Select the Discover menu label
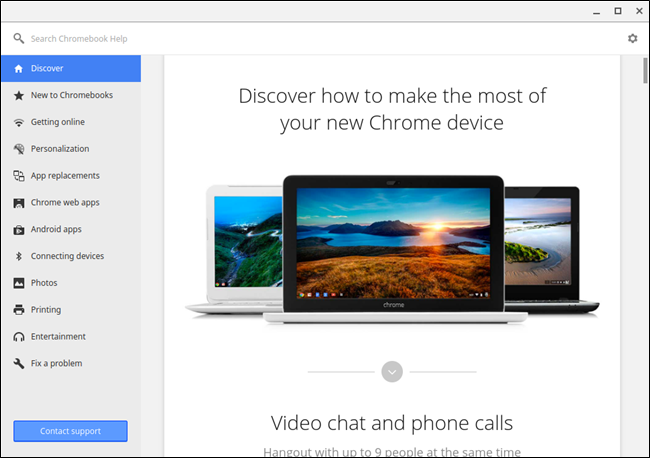This screenshot has width=650, height=458. pos(47,68)
